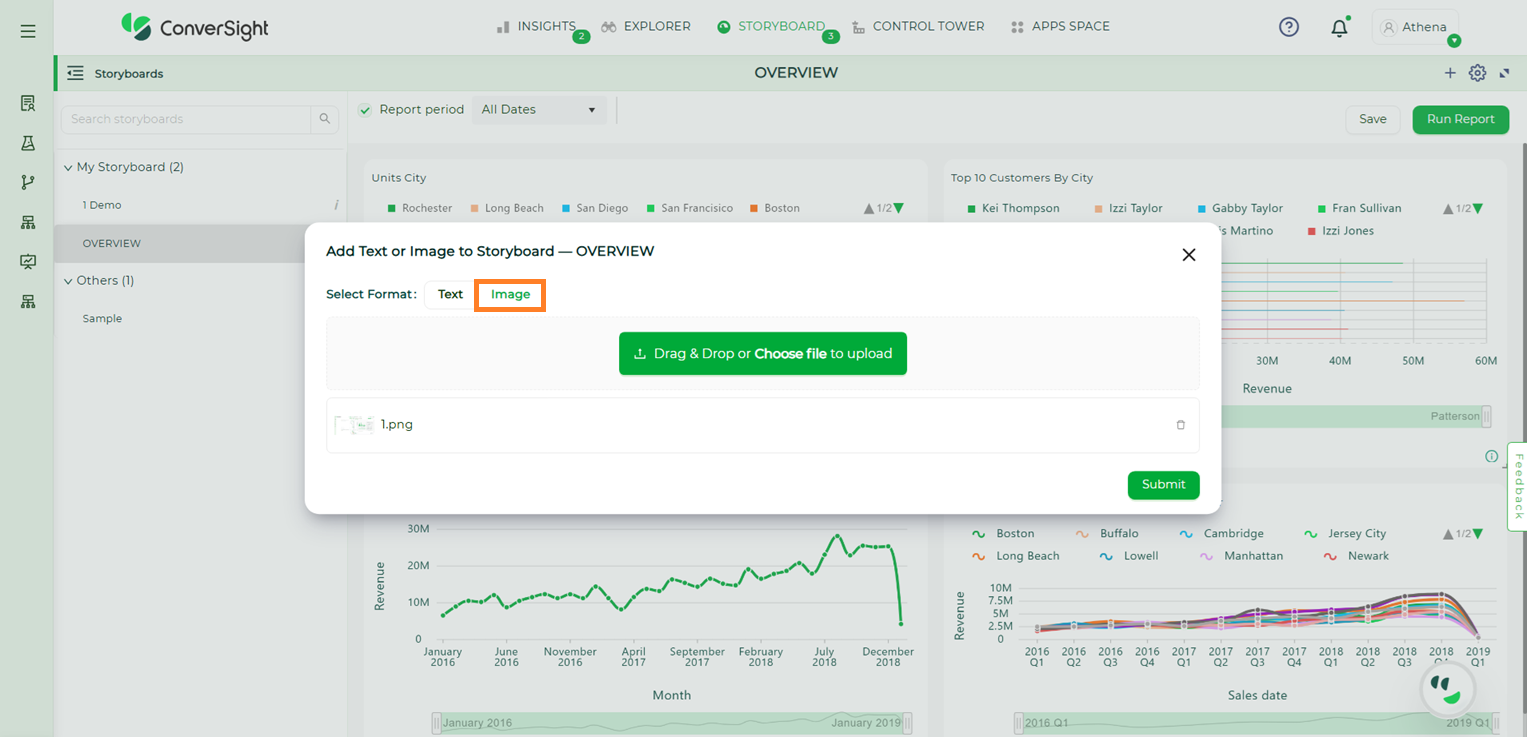Open the storyboard settings gear
This screenshot has height=737, width=1527.
pos(1478,73)
